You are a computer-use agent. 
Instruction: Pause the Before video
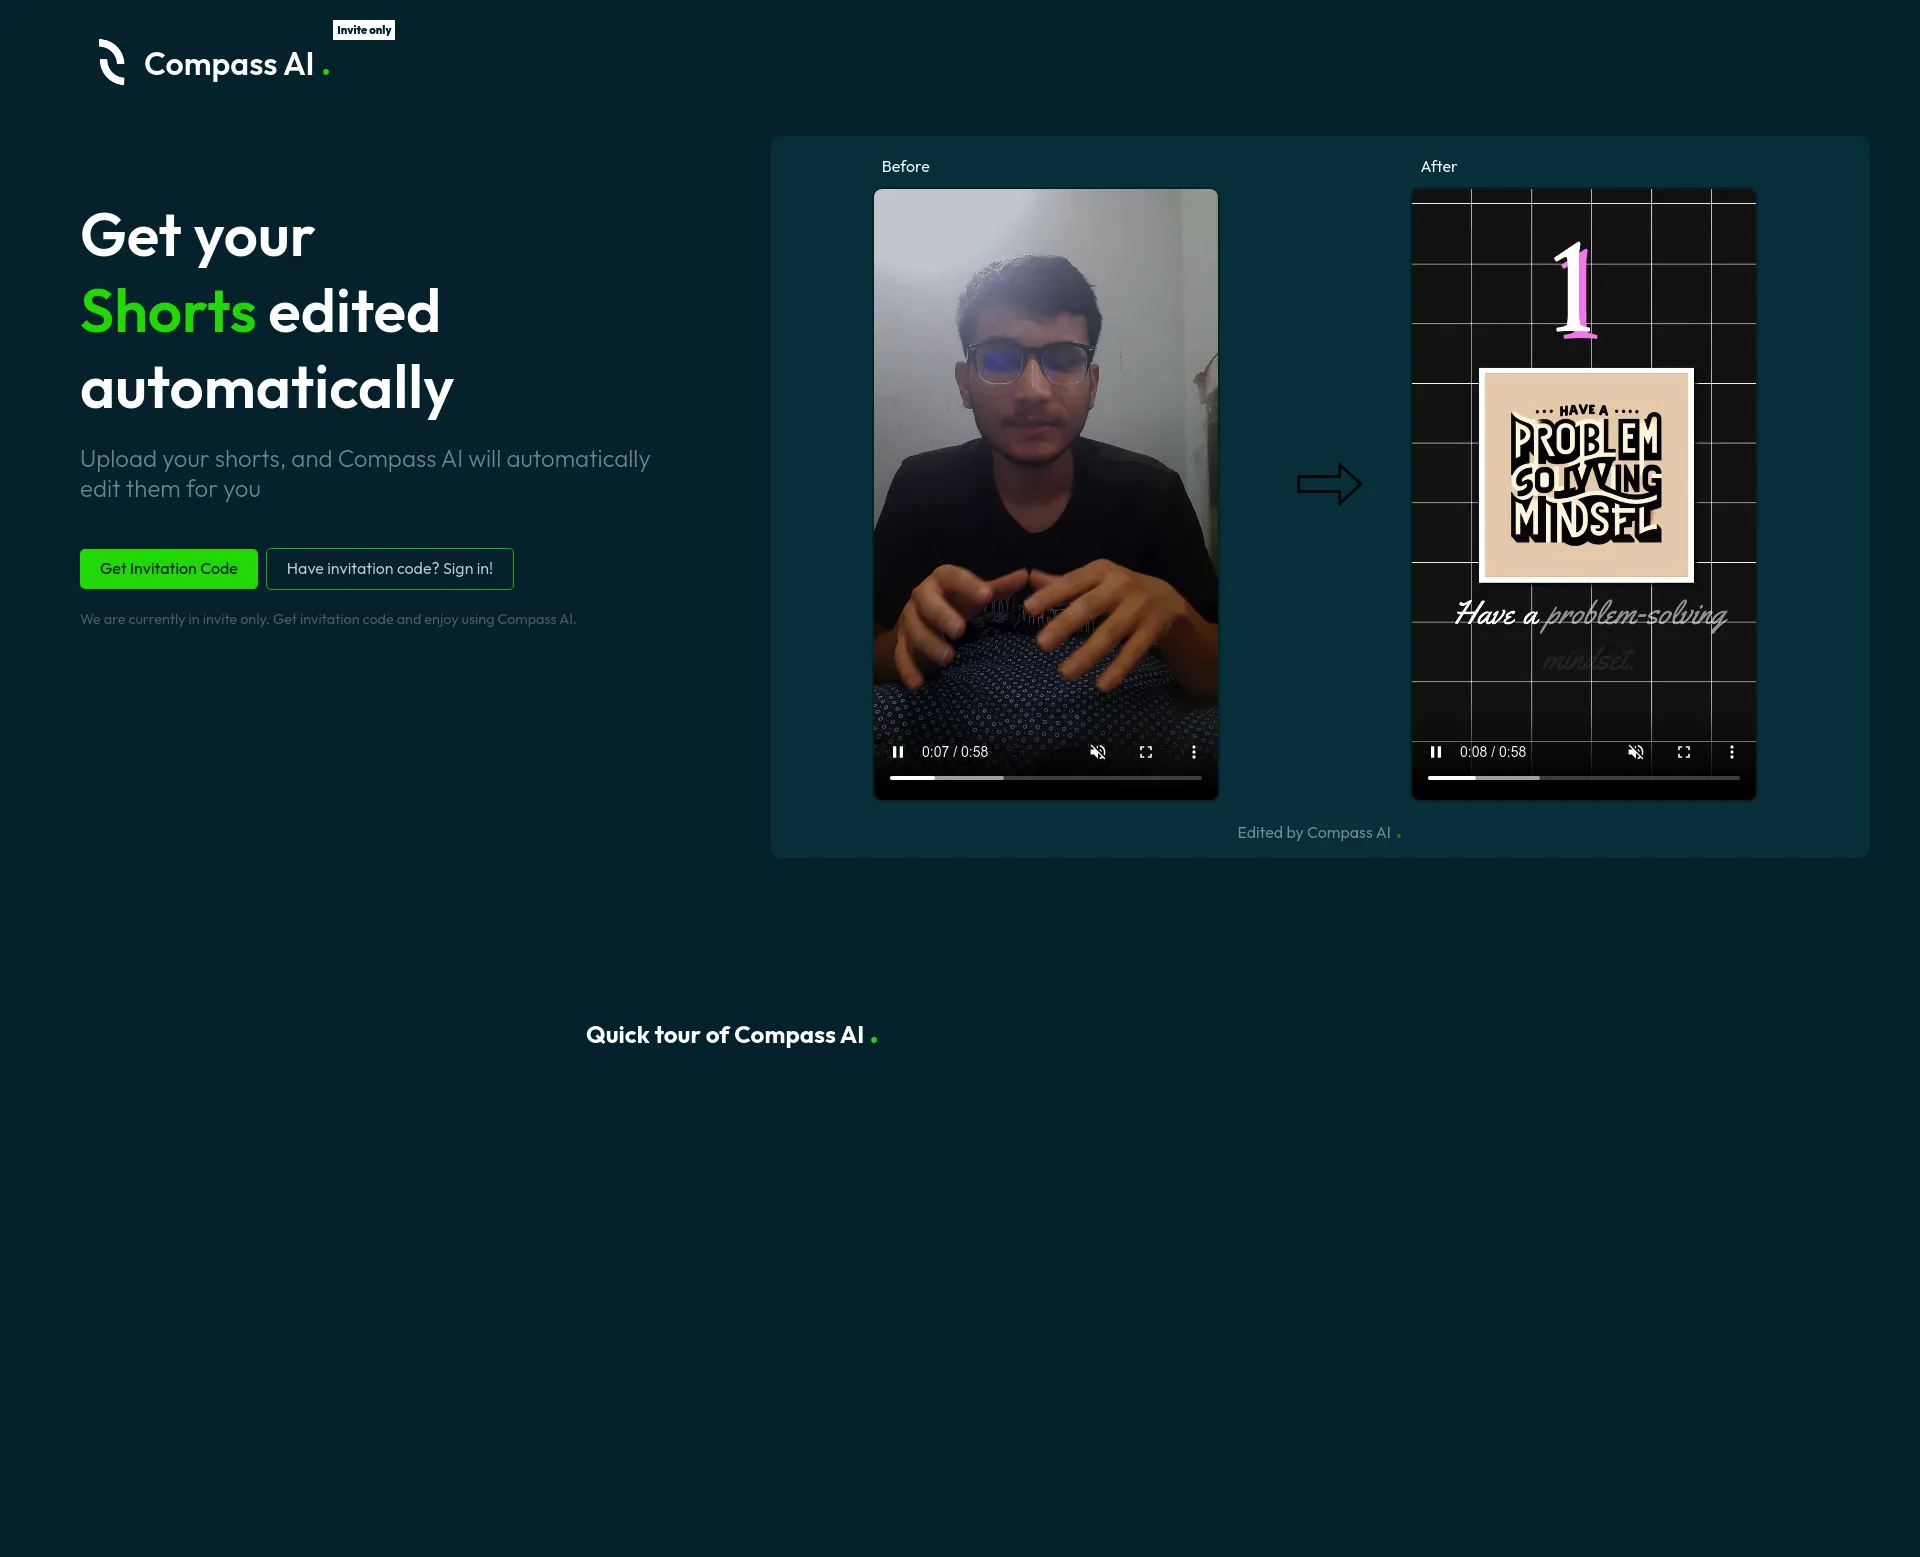(x=898, y=752)
